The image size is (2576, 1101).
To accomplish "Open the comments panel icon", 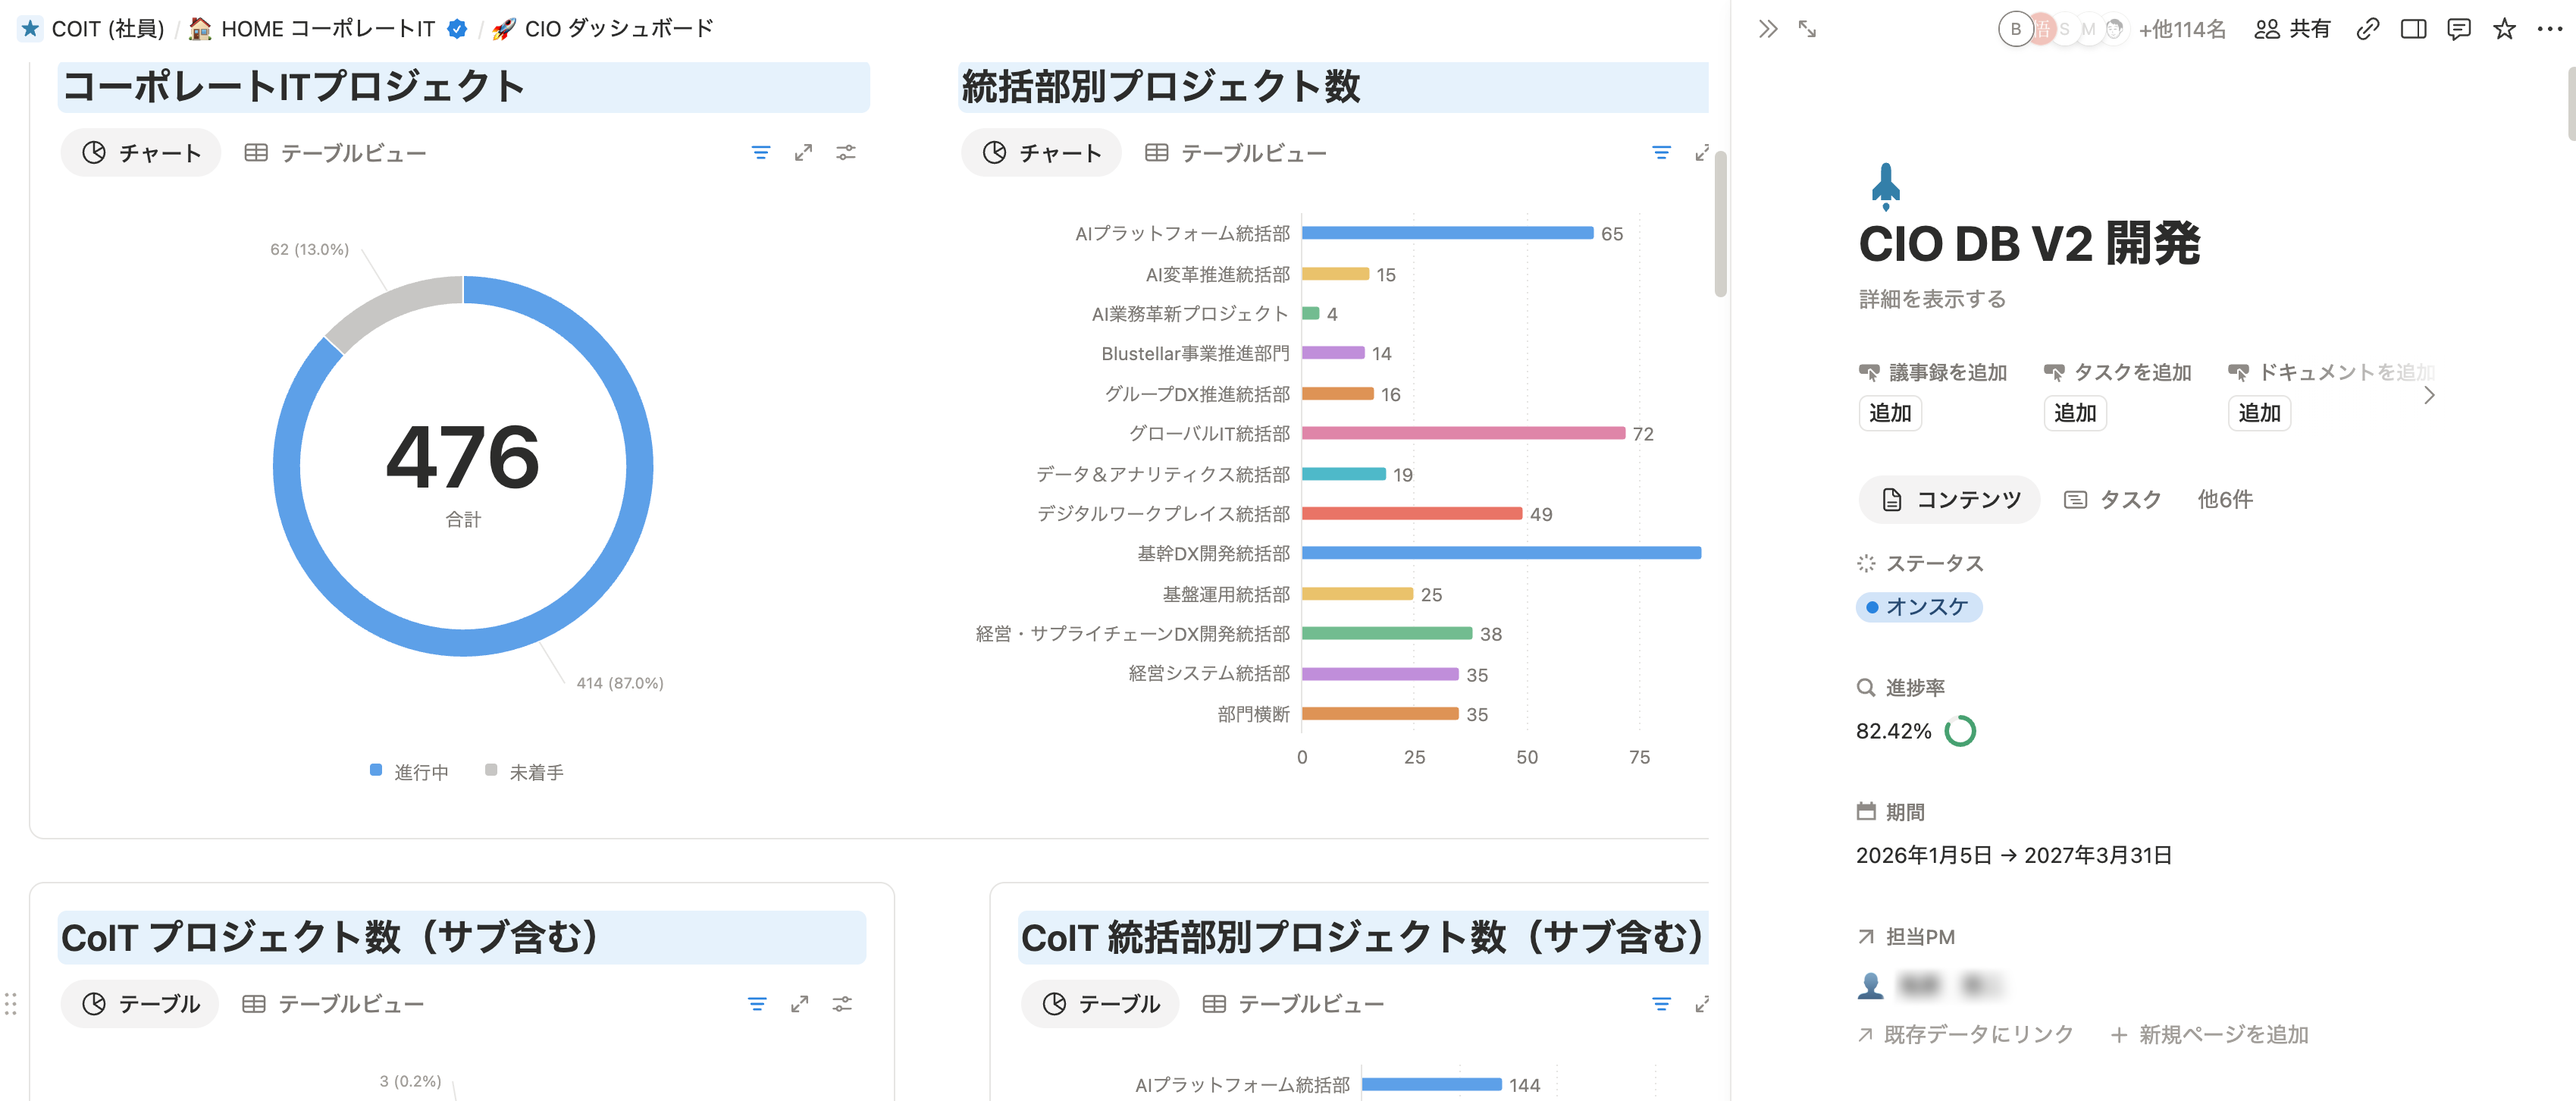I will click(2459, 29).
